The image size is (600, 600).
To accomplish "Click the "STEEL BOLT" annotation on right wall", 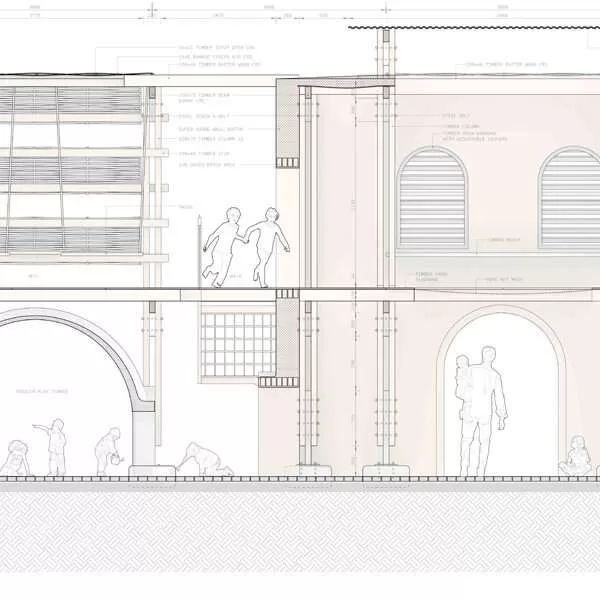I will [456, 116].
